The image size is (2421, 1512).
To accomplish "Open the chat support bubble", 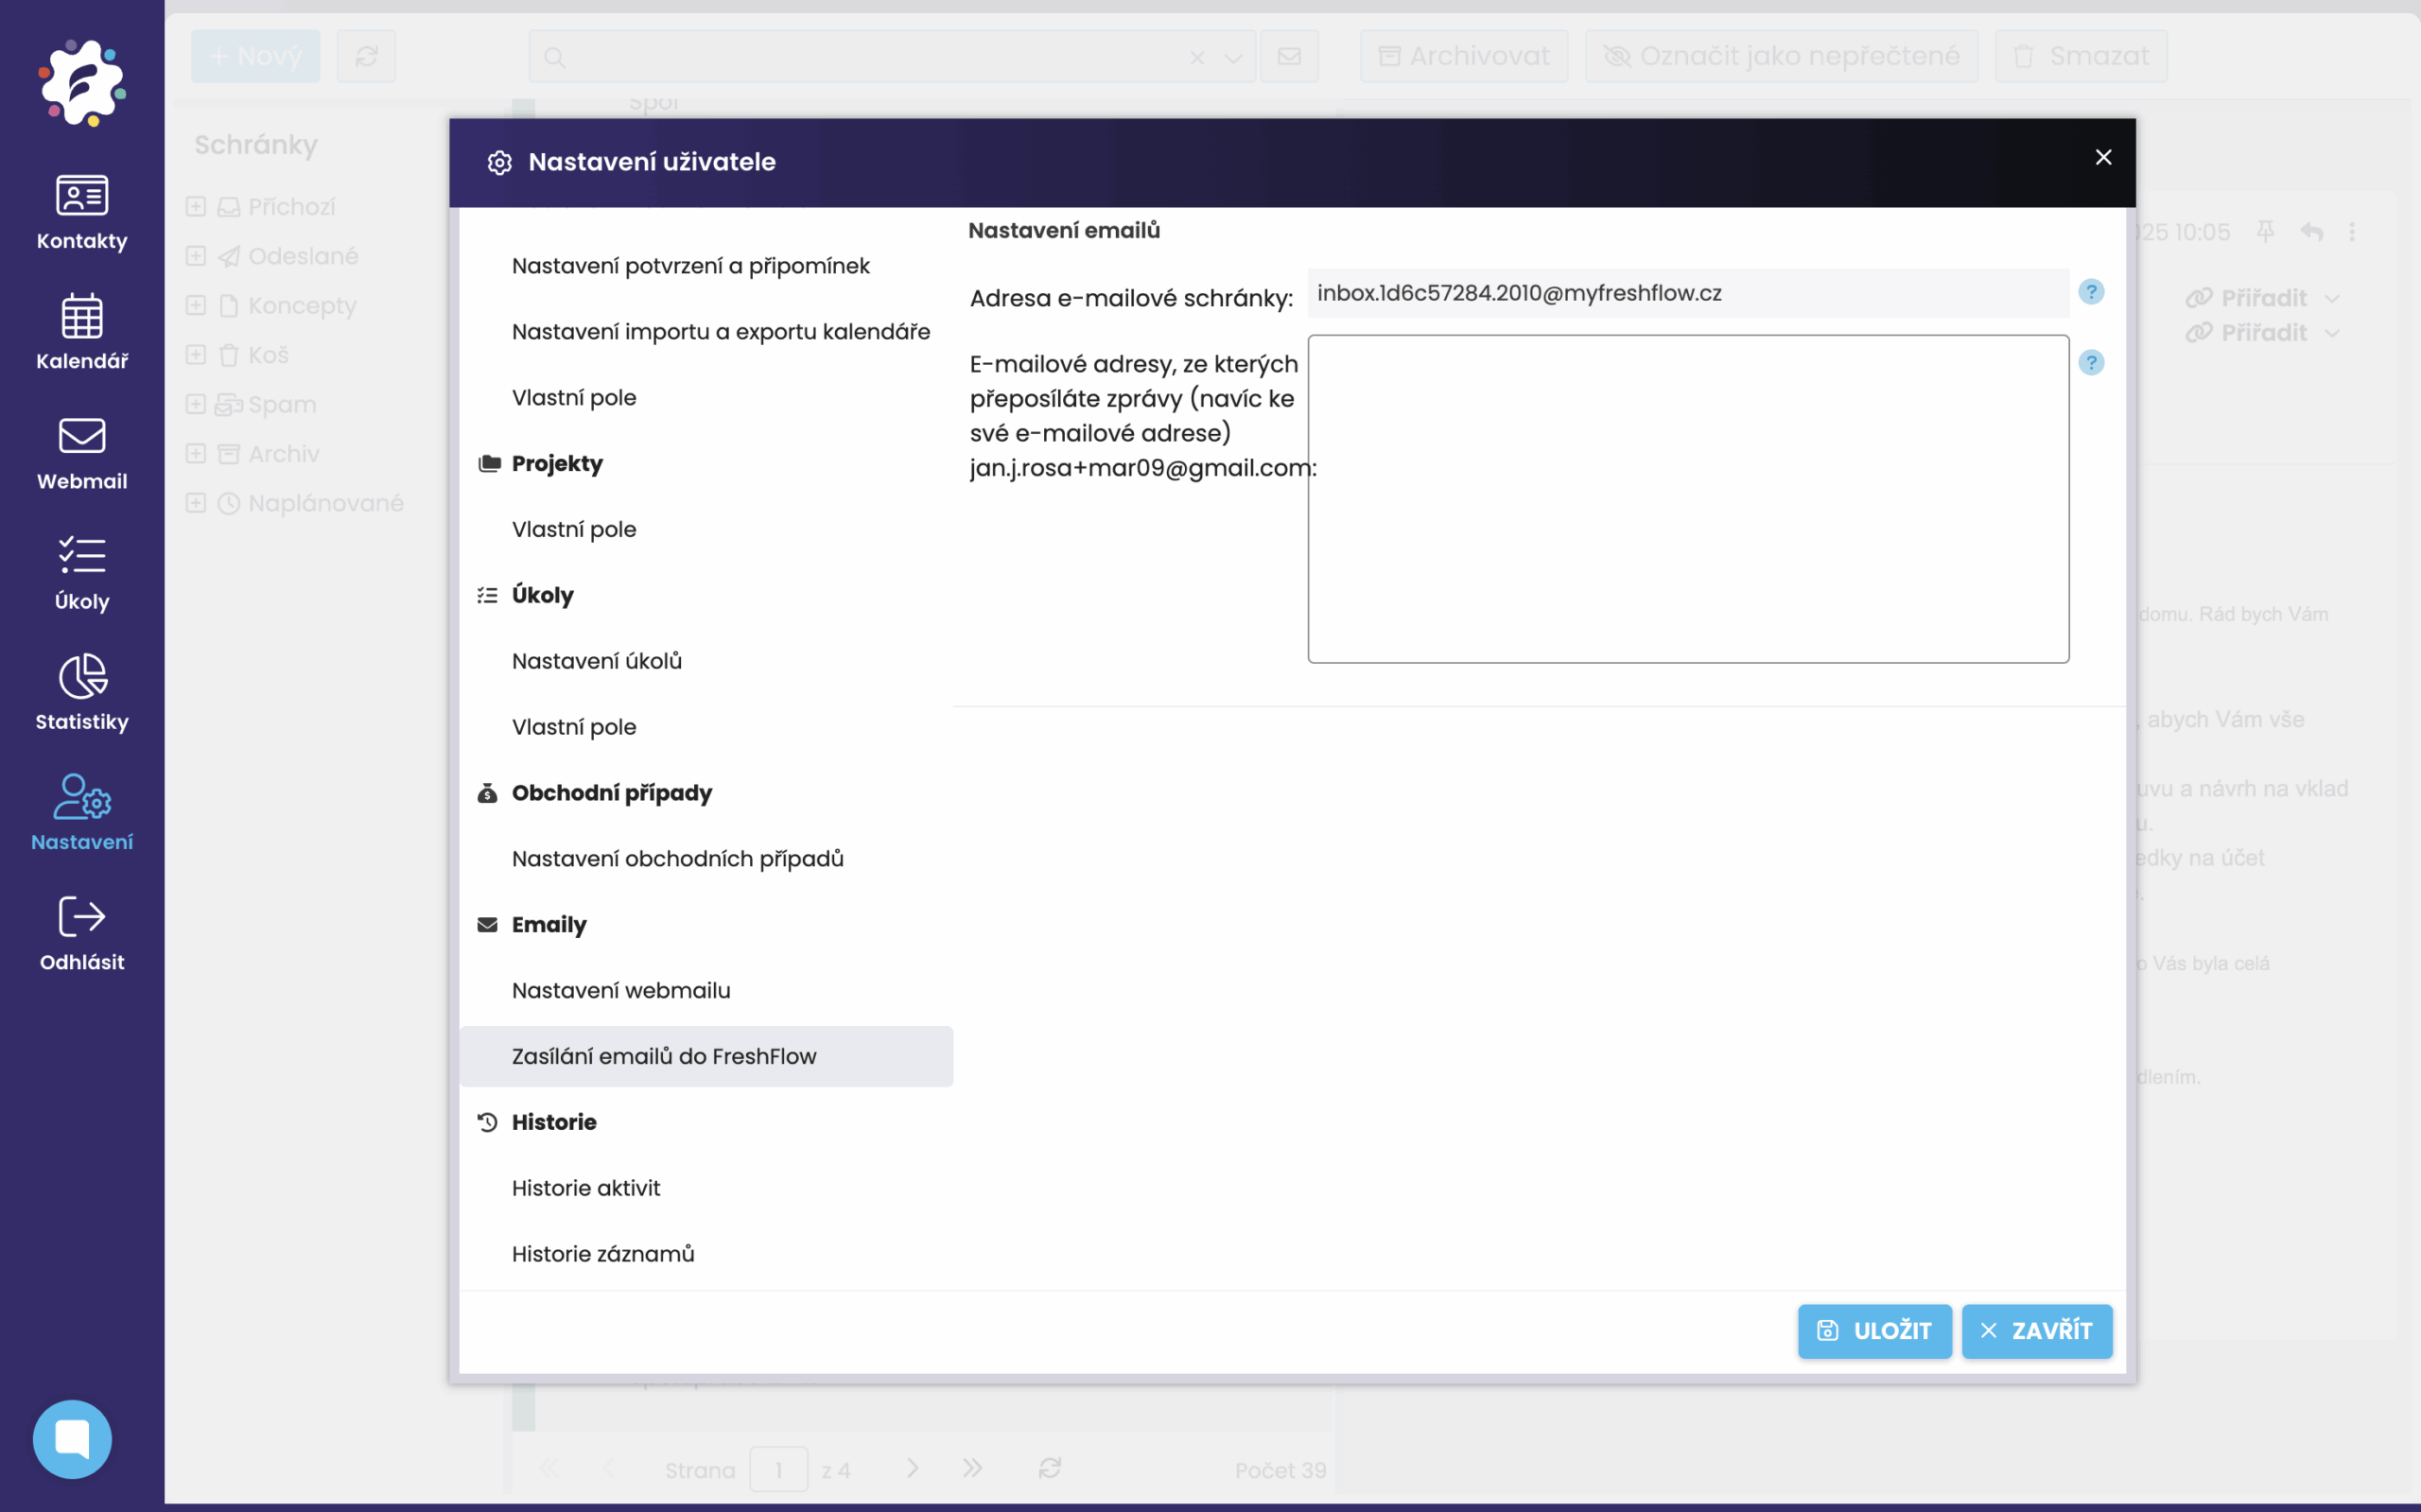I will [72, 1438].
